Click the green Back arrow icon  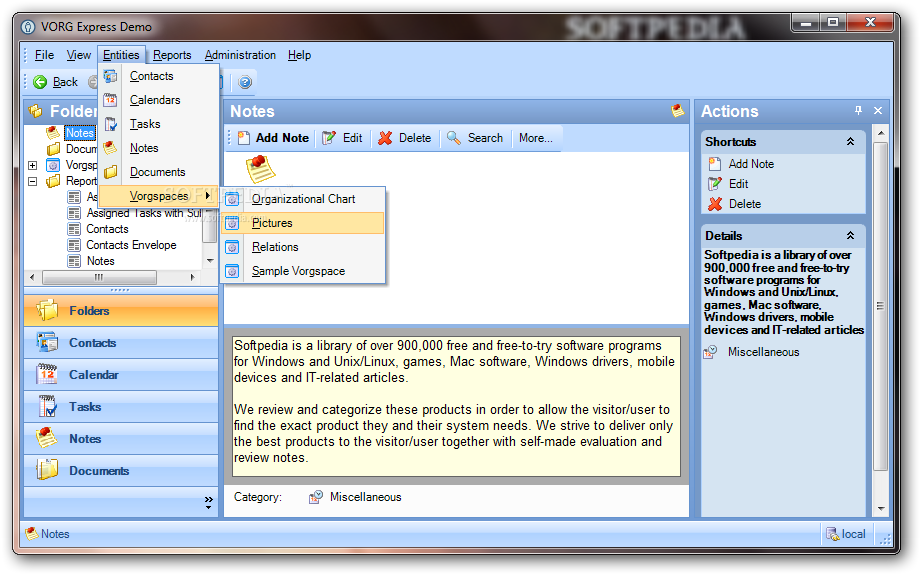[x=40, y=82]
